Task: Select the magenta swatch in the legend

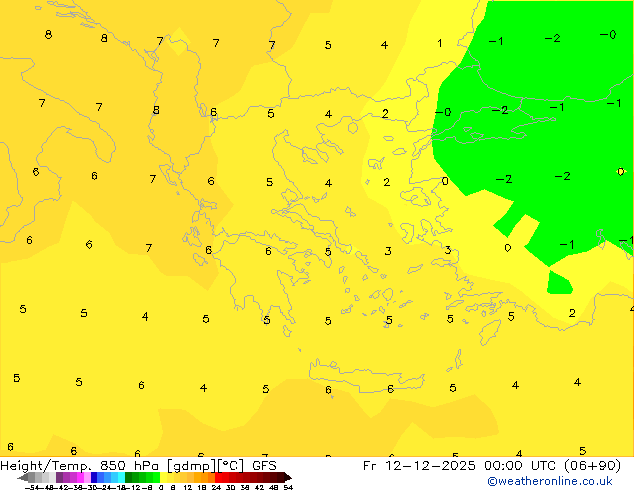Action: click(80, 477)
